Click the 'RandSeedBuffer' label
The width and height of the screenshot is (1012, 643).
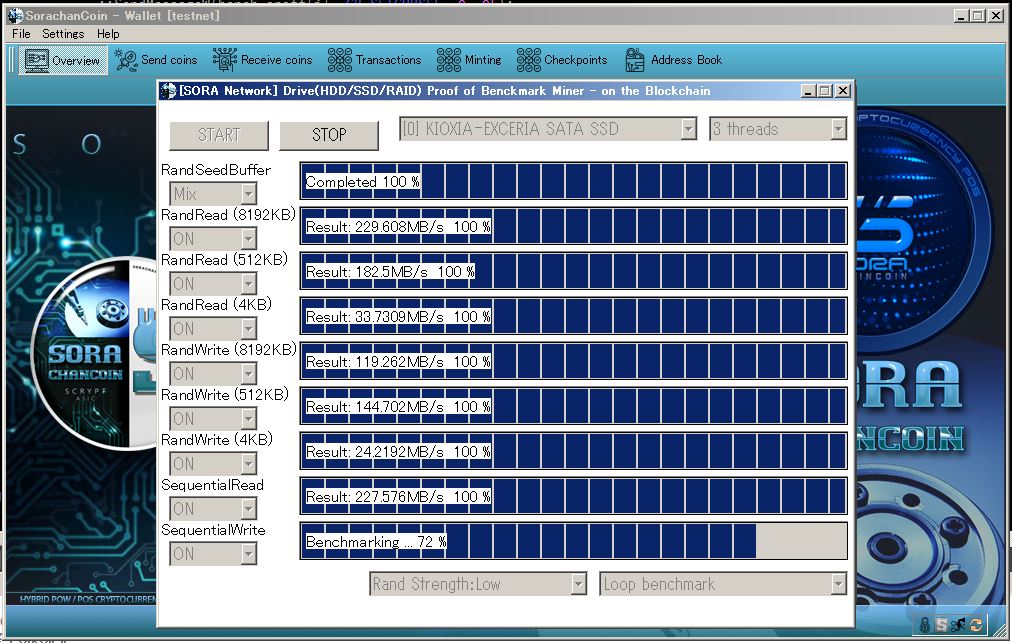click(x=216, y=170)
